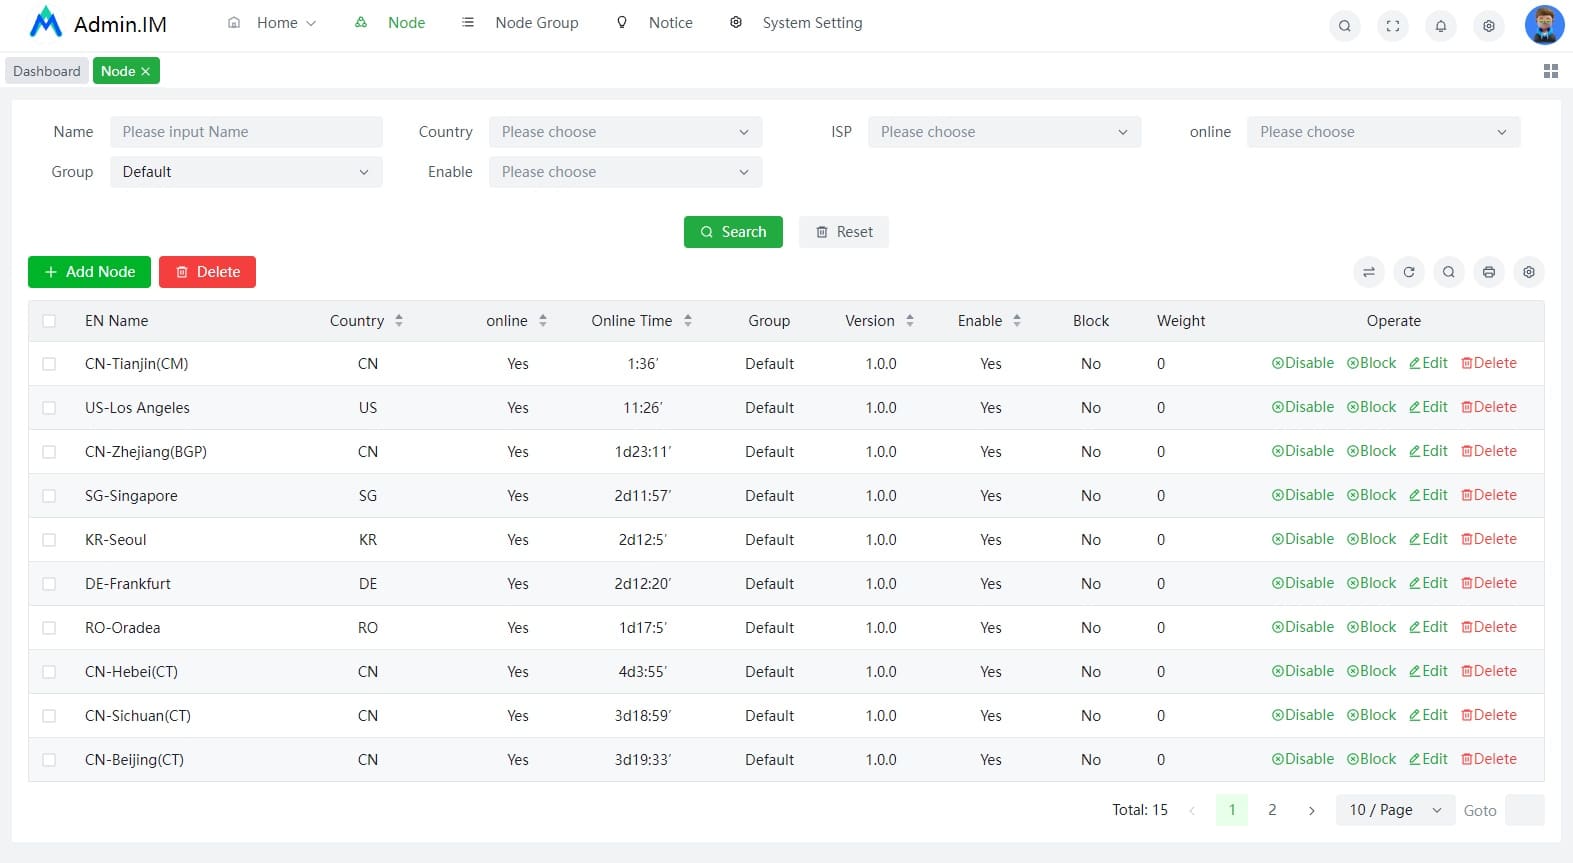Image resolution: width=1573 pixels, height=863 pixels.
Task: Open the notification bell icon
Action: pyautogui.click(x=1440, y=26)
